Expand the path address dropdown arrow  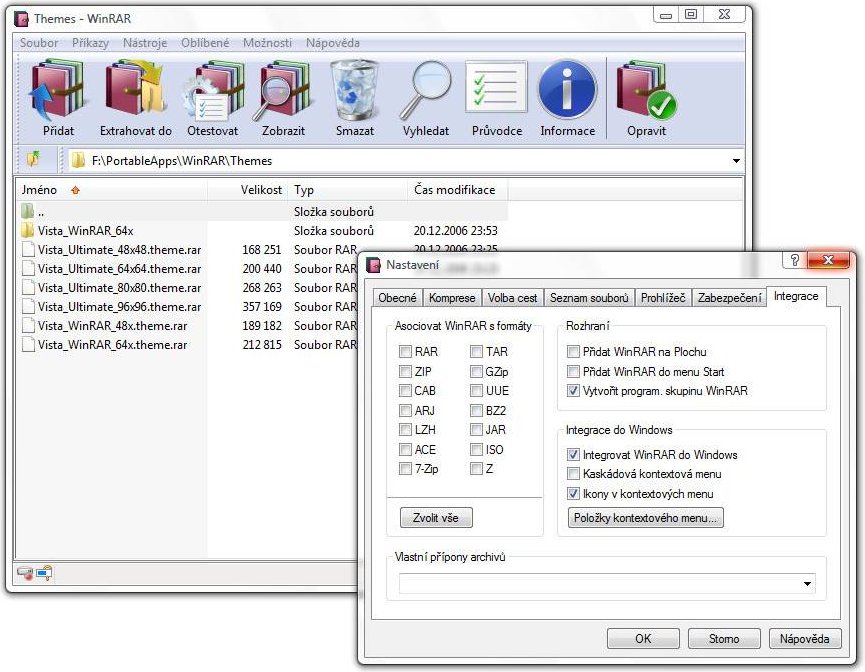[736, 161]
